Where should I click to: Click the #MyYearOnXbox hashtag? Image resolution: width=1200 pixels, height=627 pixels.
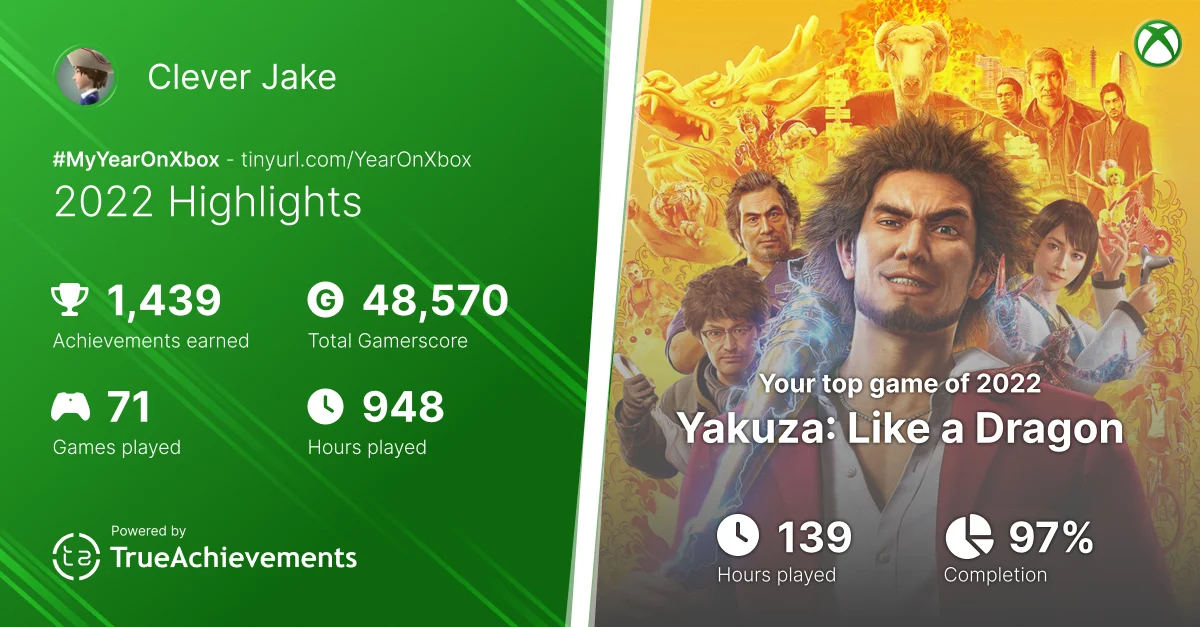click(x=138, y=159)
